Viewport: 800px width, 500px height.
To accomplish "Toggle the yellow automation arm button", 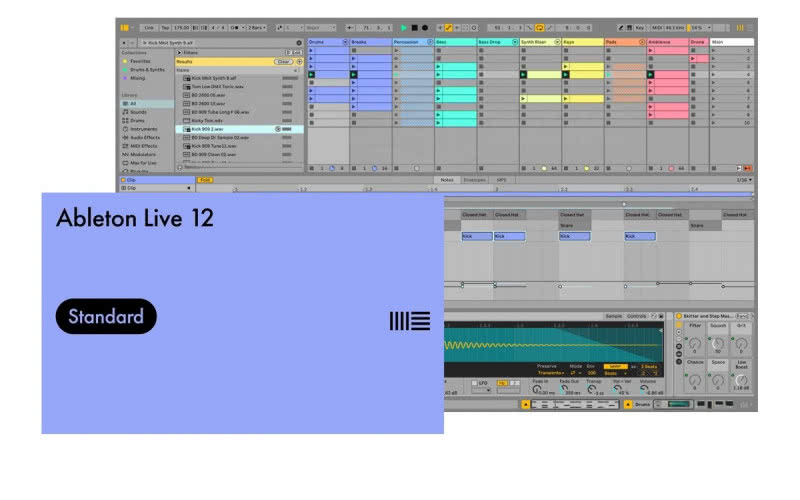I will (448, 28).
